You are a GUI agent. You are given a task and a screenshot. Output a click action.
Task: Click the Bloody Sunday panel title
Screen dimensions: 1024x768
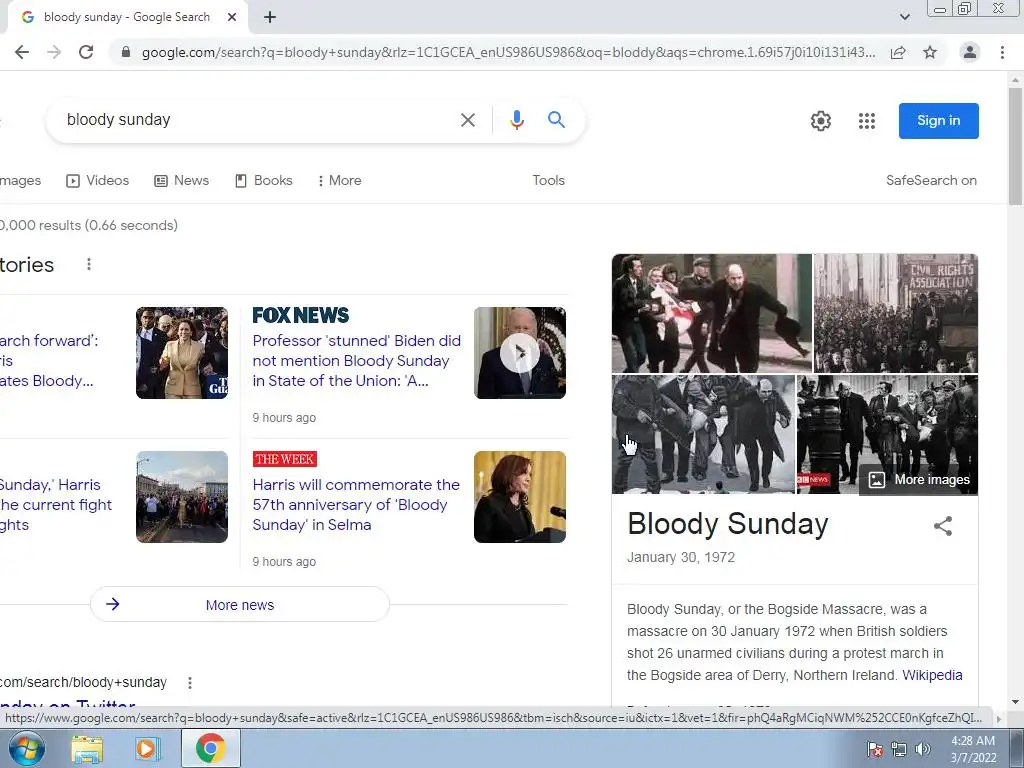728,524
